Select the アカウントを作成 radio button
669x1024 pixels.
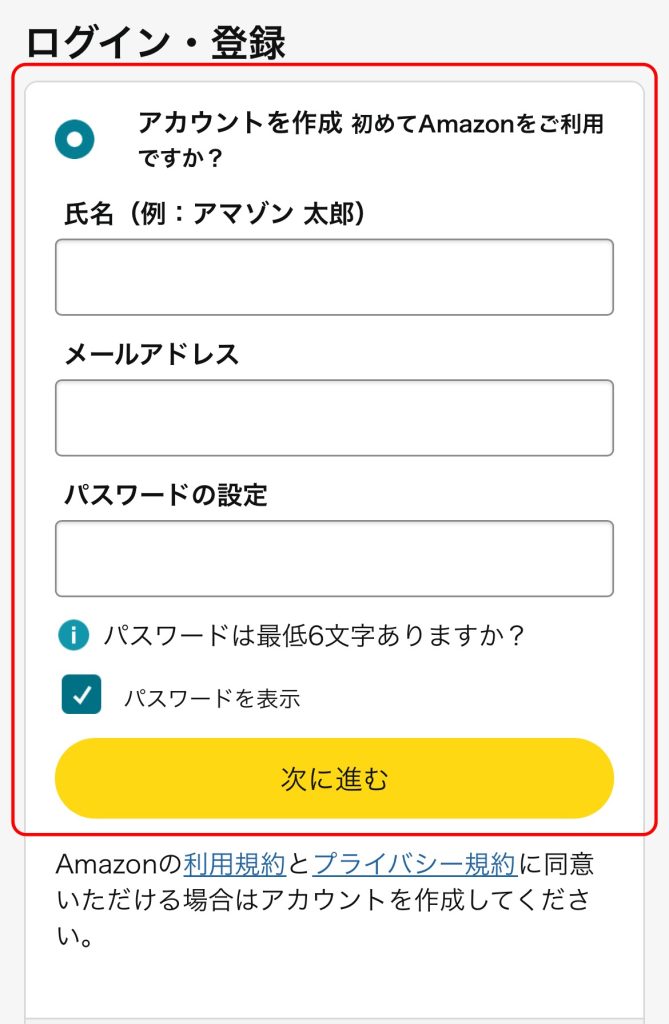click(74, 139)
